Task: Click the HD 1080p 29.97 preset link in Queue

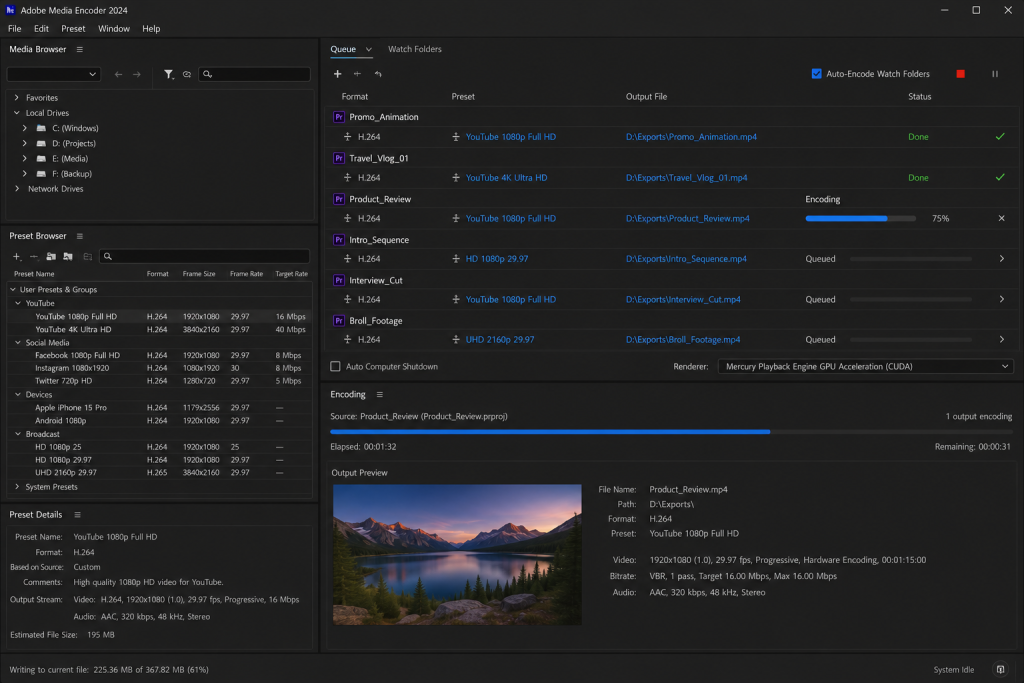Action: click(497, 259)
